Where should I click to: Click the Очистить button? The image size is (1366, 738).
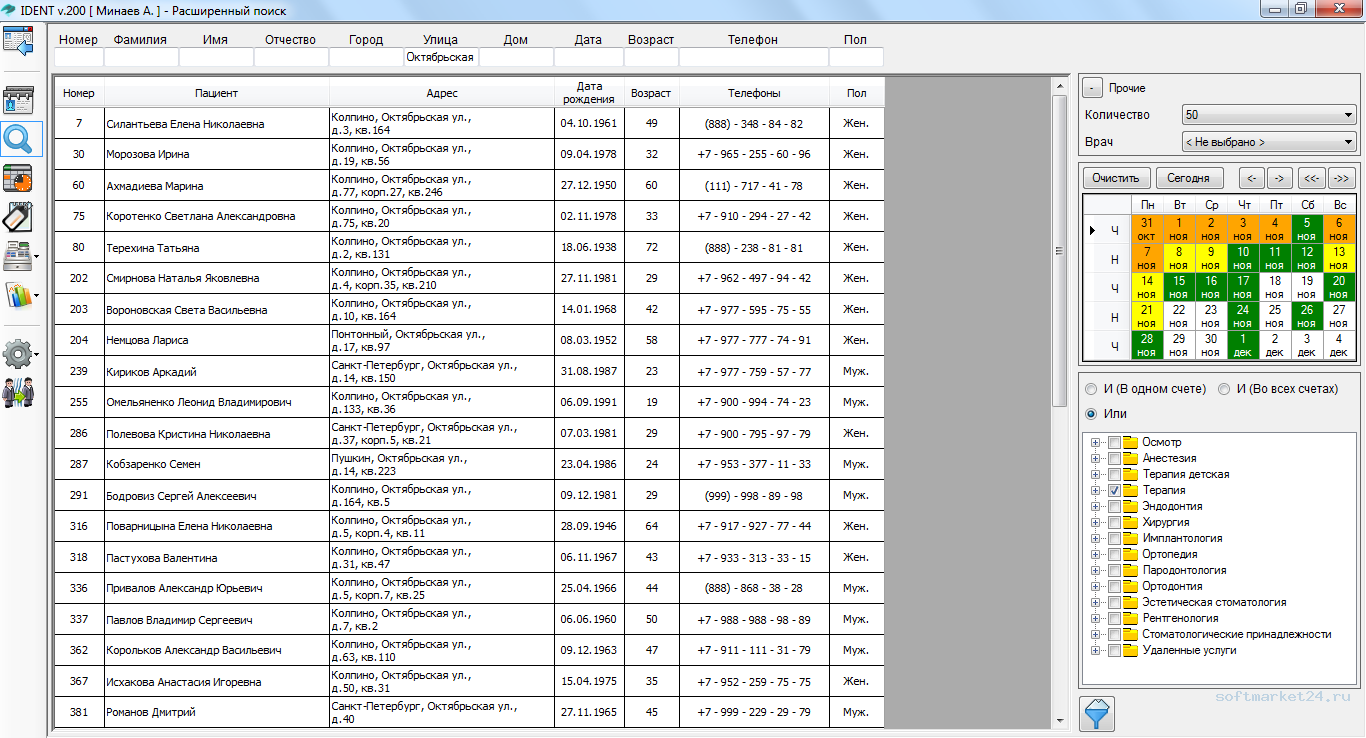click(x=1116, y=178)
